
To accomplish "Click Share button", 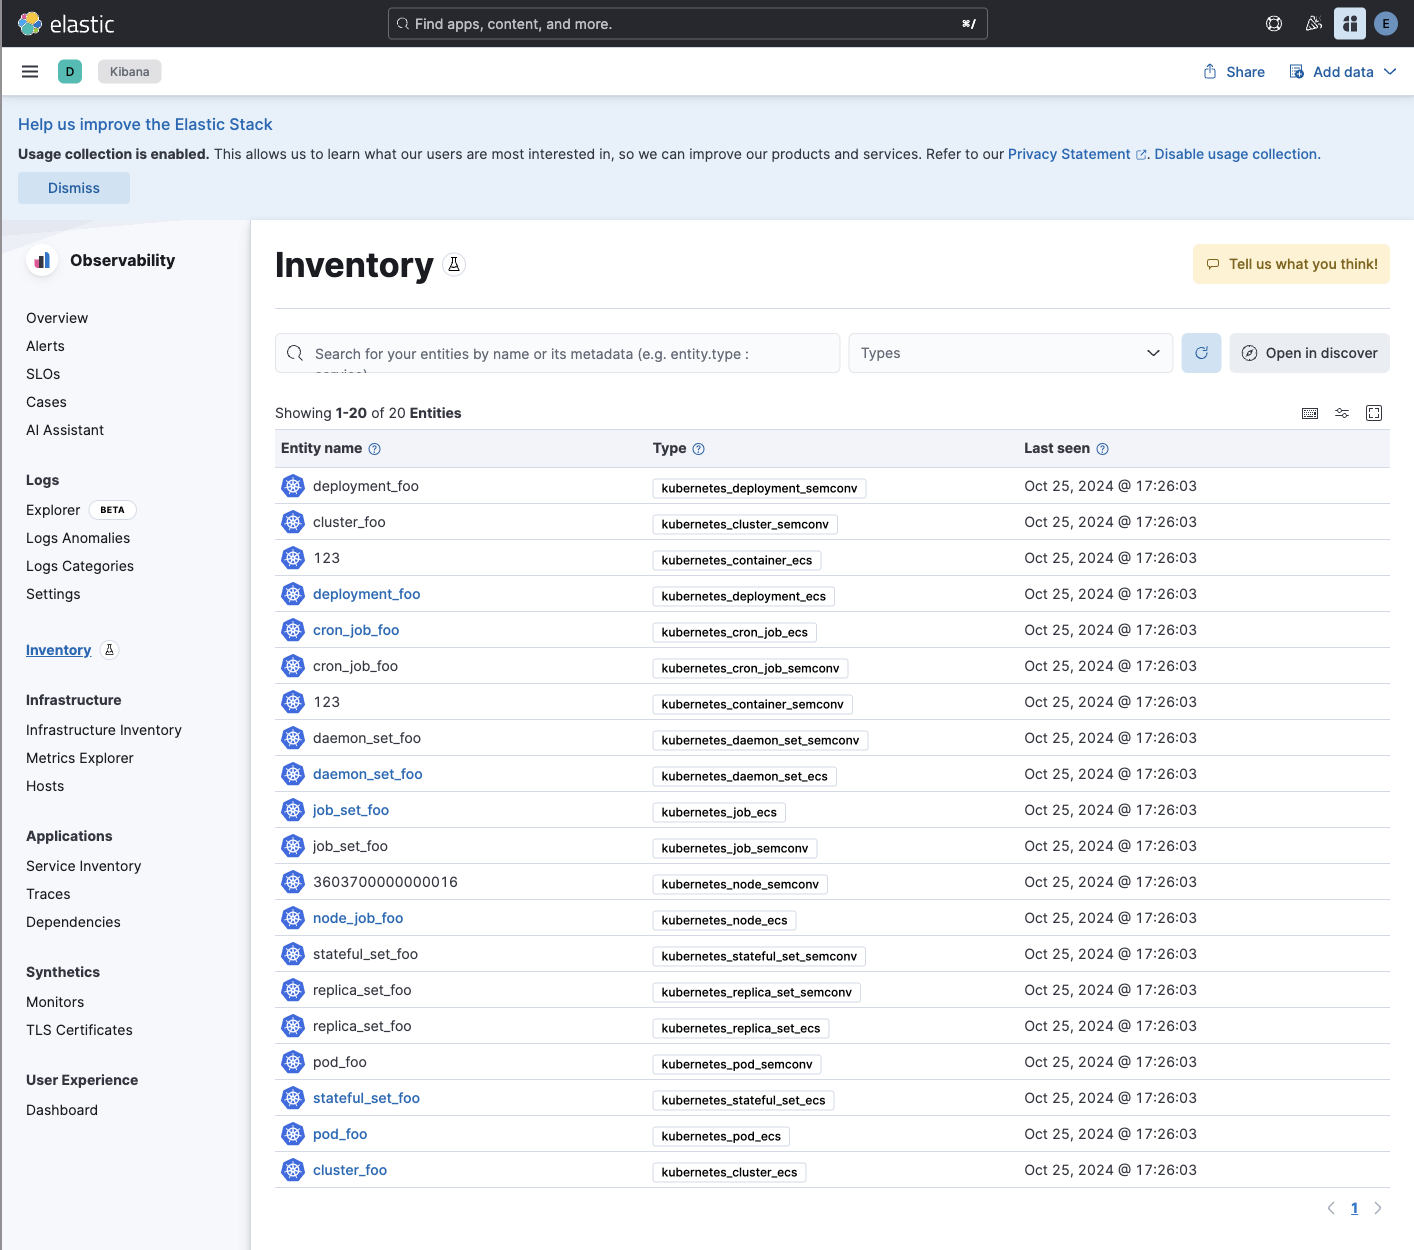I will [1234, 72].
